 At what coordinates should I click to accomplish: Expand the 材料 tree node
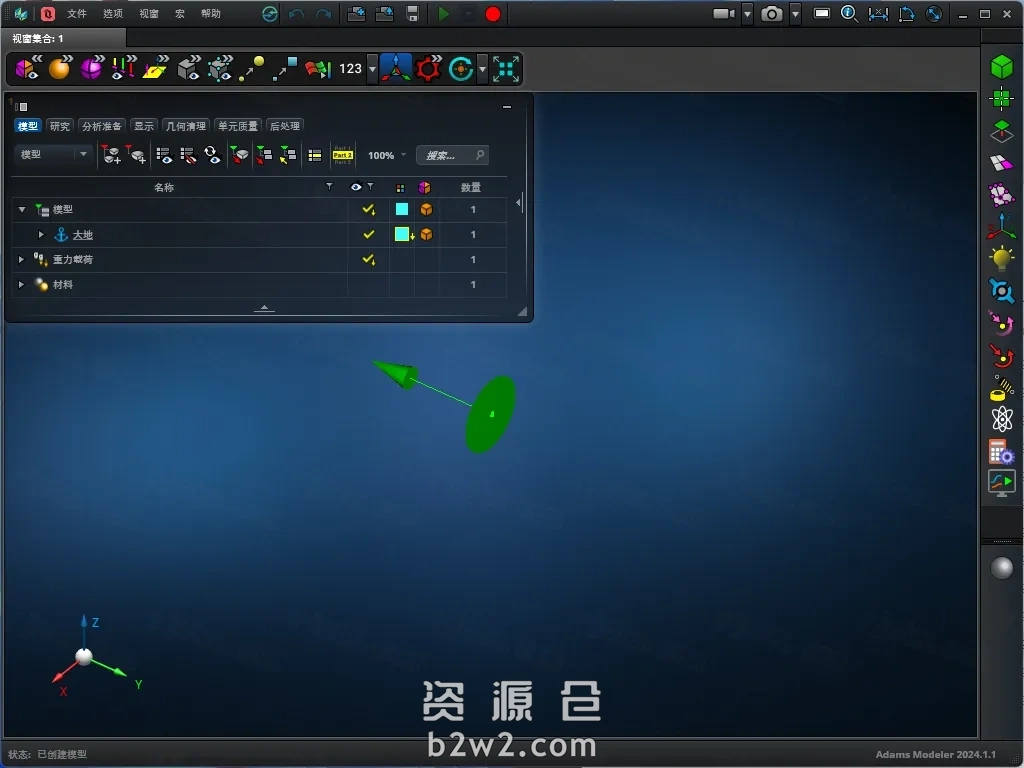click(21, 285)
